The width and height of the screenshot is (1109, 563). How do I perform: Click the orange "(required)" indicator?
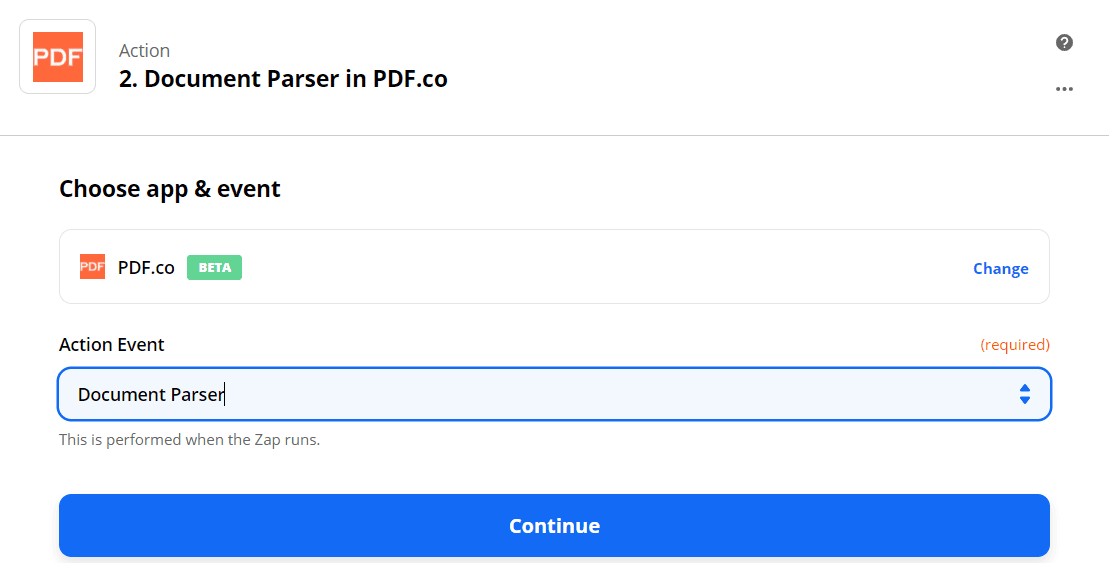click(x=1014, y=344)
